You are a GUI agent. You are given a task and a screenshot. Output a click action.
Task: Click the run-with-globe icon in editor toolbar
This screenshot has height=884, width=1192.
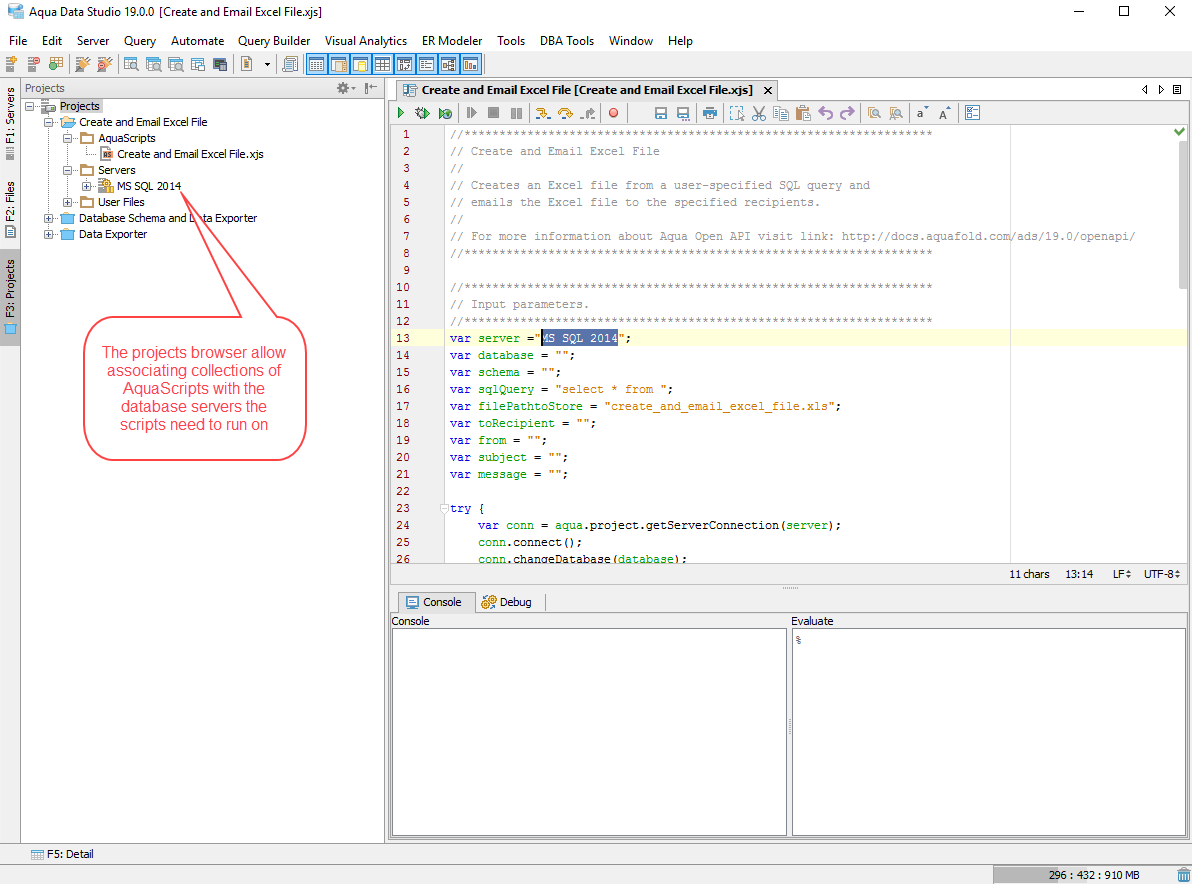(x=445, y=113)
